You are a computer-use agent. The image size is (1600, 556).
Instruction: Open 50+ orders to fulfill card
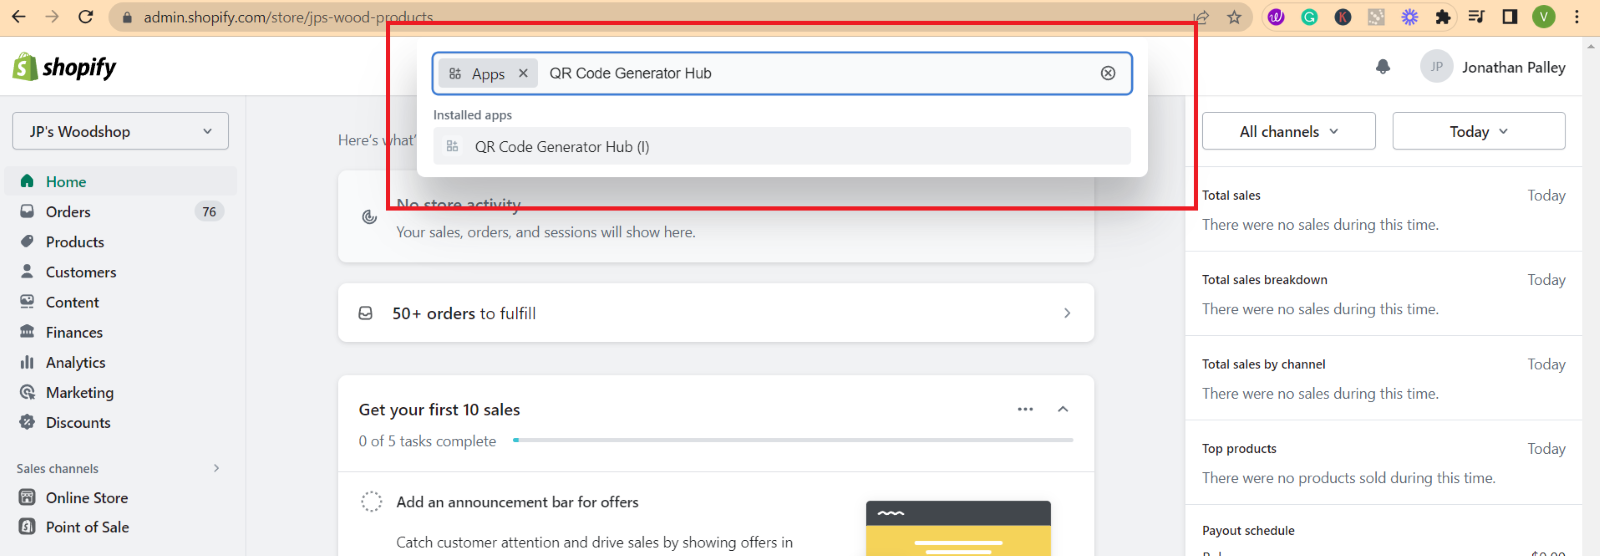(716, 313)
